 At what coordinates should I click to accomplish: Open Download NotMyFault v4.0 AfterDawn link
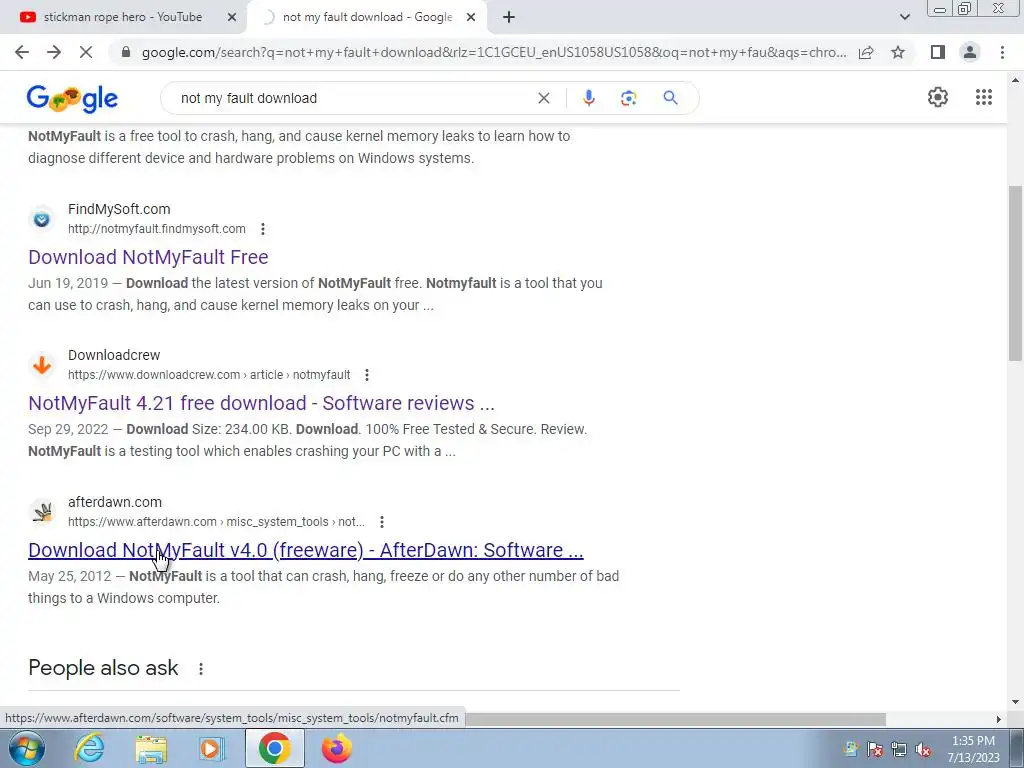(x=306, y=551)
